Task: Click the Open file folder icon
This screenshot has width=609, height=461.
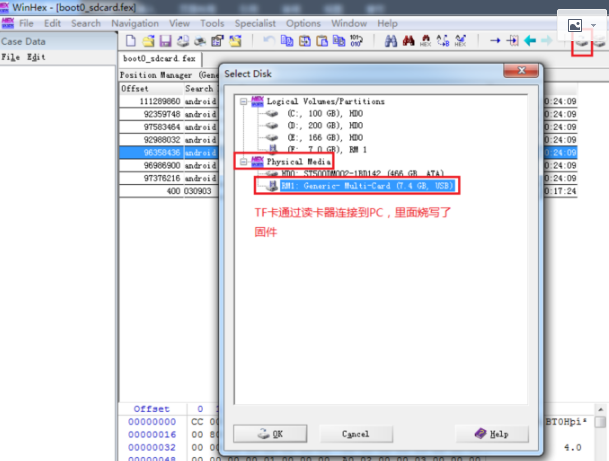Action: [x=148, y=40]
